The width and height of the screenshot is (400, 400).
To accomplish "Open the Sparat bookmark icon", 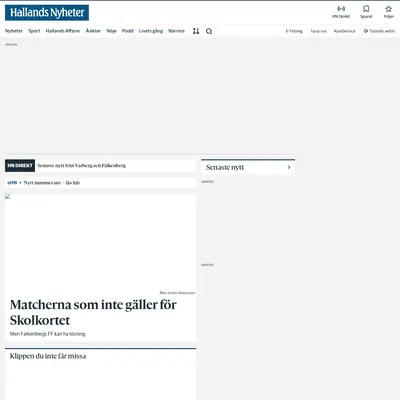I will 366,9.
